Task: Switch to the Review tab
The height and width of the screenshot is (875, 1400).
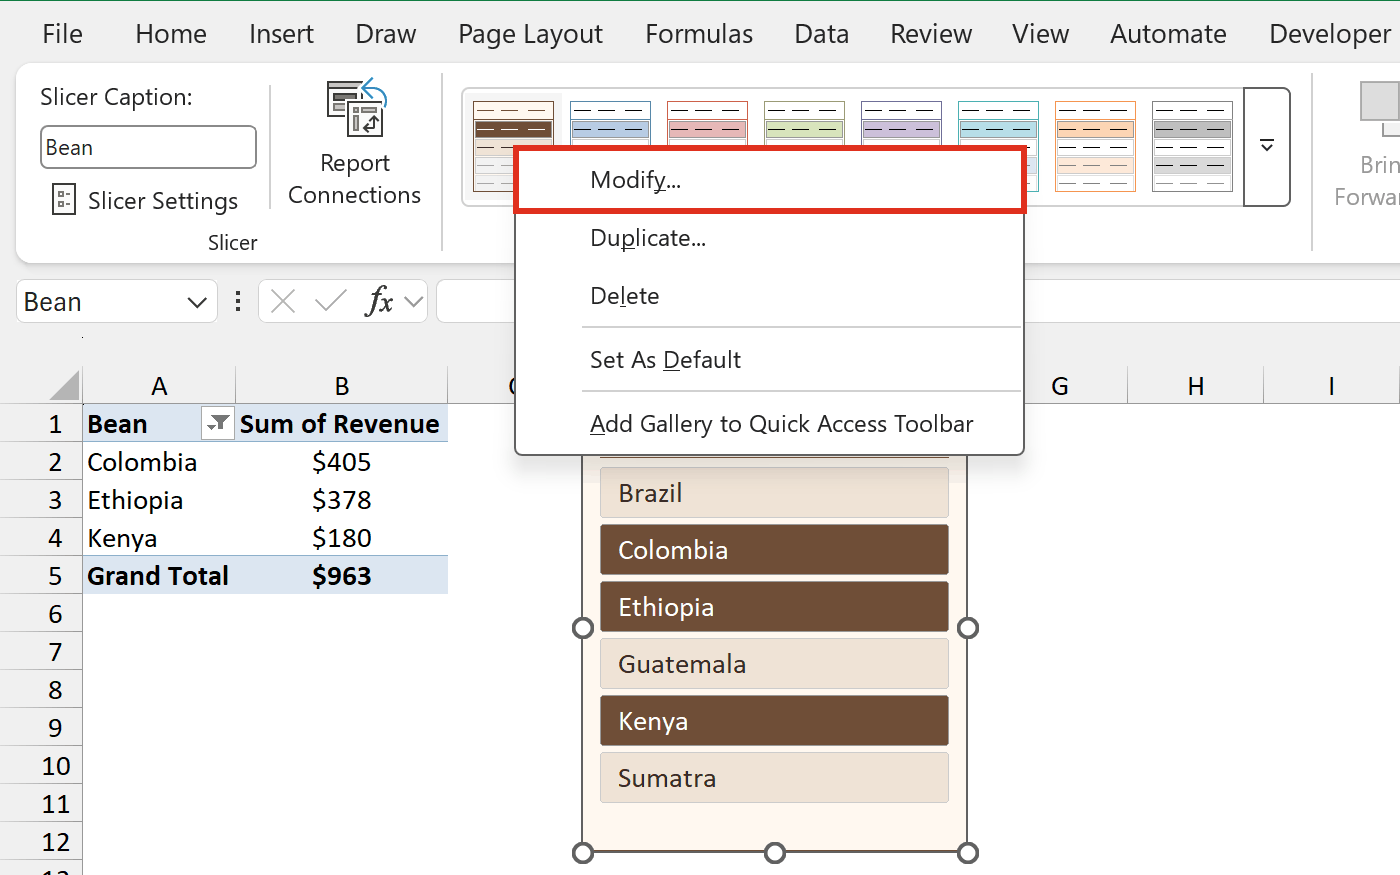Action: coord(931,34)
